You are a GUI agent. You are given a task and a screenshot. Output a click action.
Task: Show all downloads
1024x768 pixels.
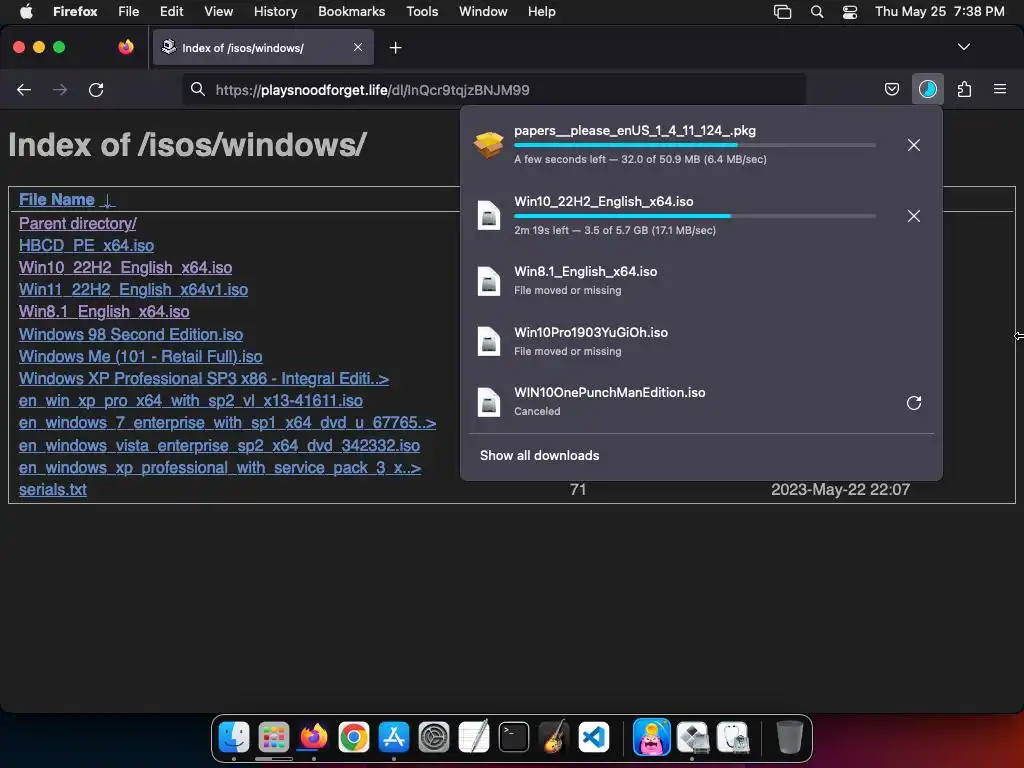(x=539, y=455)
